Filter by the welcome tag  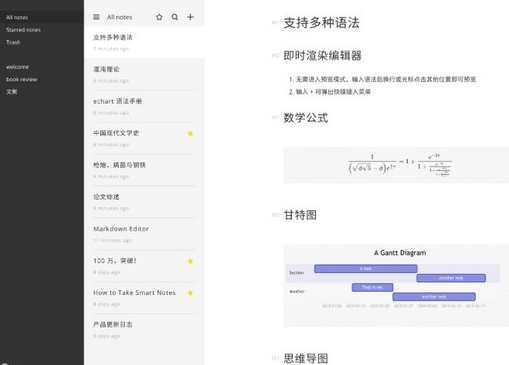17,67
